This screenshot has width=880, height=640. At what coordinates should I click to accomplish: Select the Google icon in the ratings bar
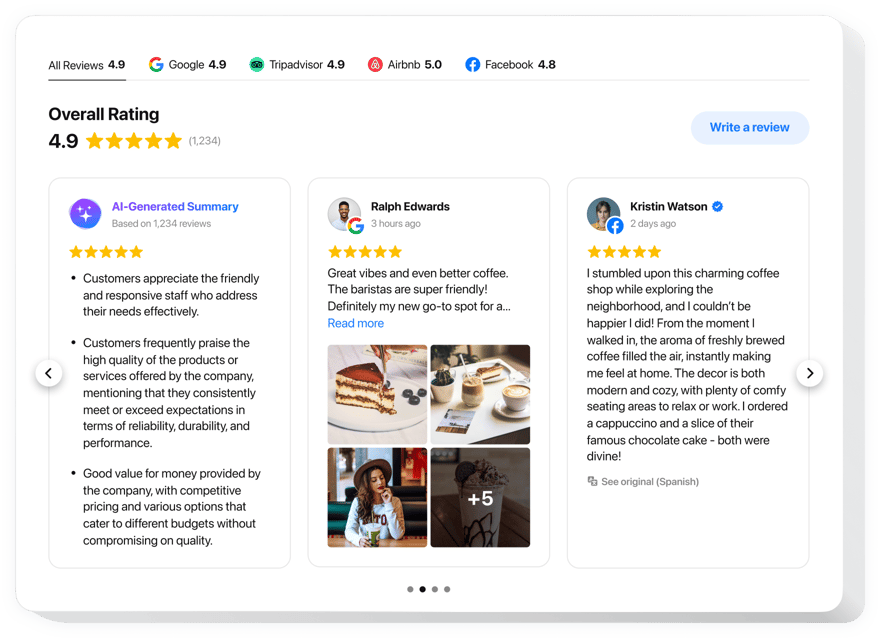click(x=157, y=64)
